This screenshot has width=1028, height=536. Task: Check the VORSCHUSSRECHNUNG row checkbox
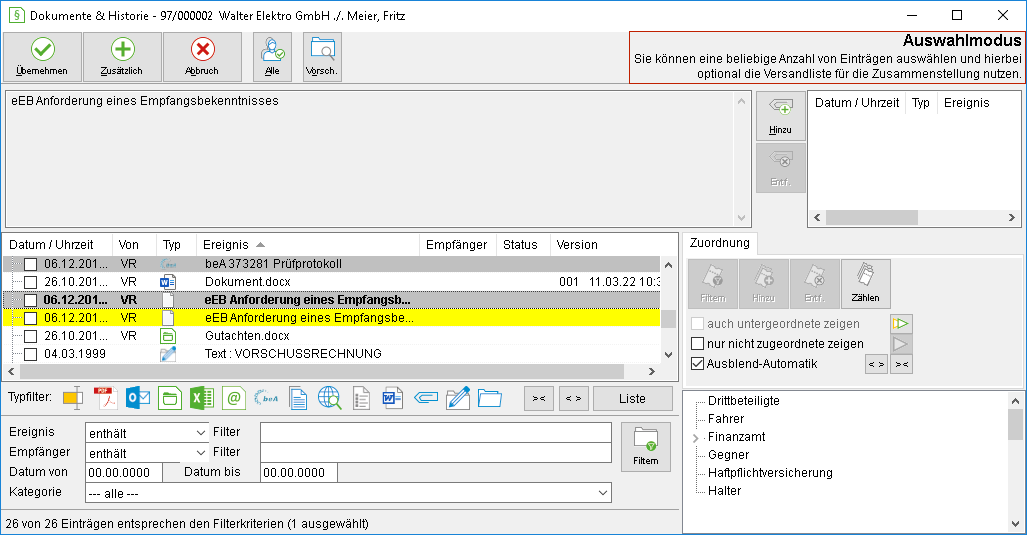(30, 354)
